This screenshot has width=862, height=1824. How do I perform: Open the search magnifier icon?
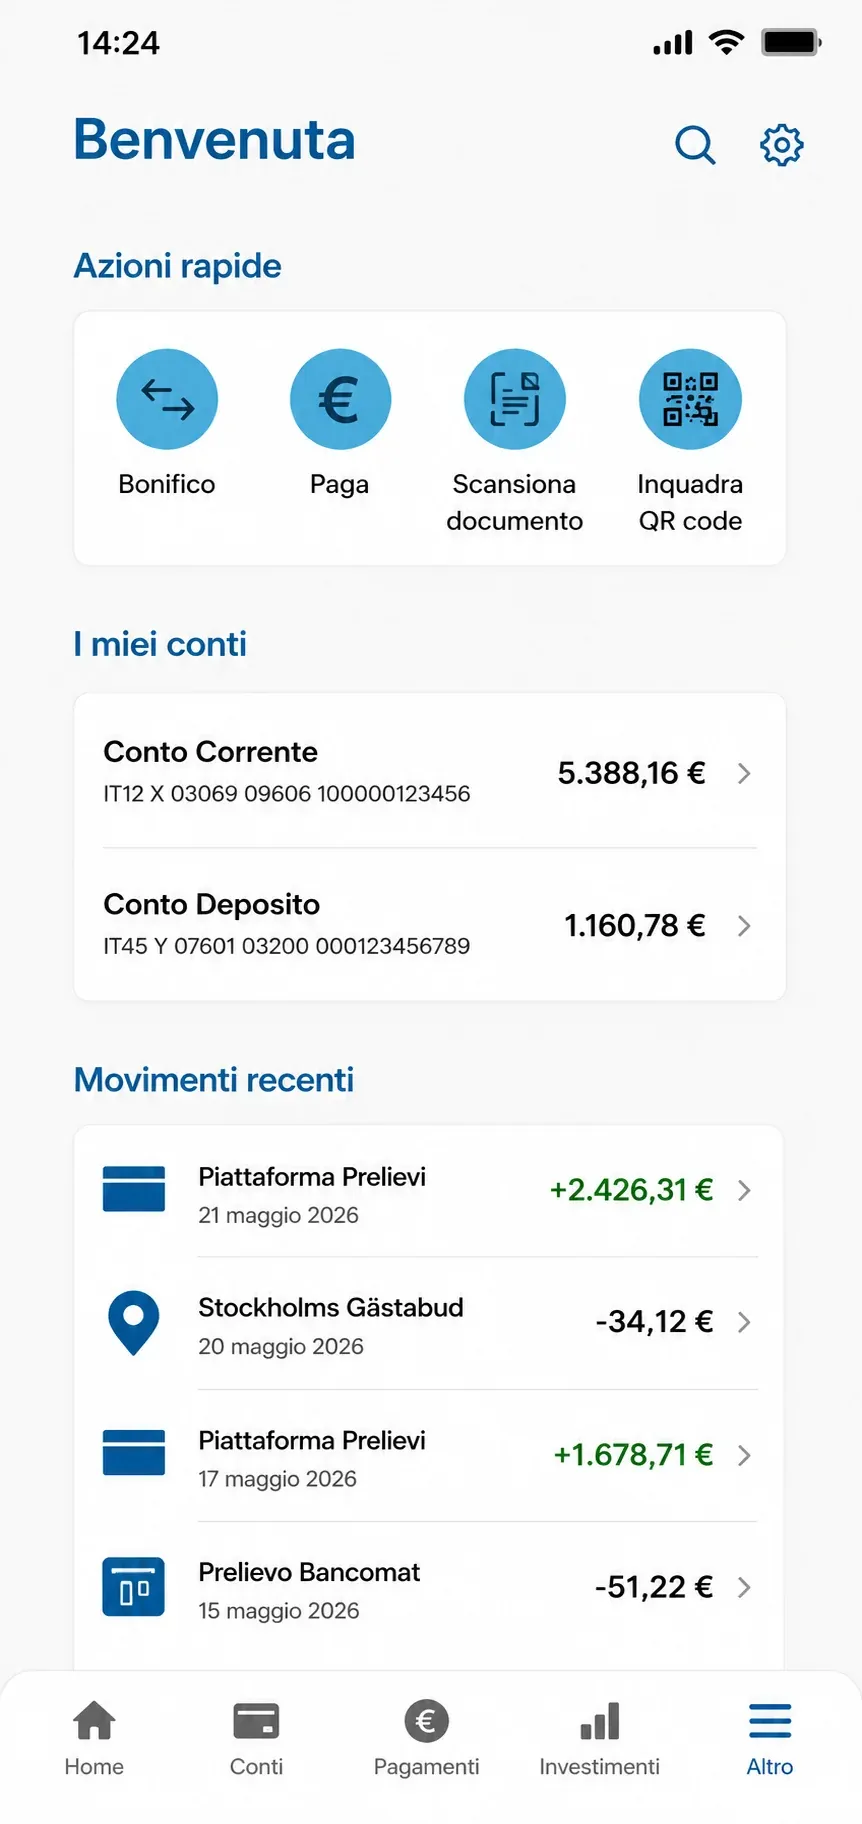pos(695,145)
